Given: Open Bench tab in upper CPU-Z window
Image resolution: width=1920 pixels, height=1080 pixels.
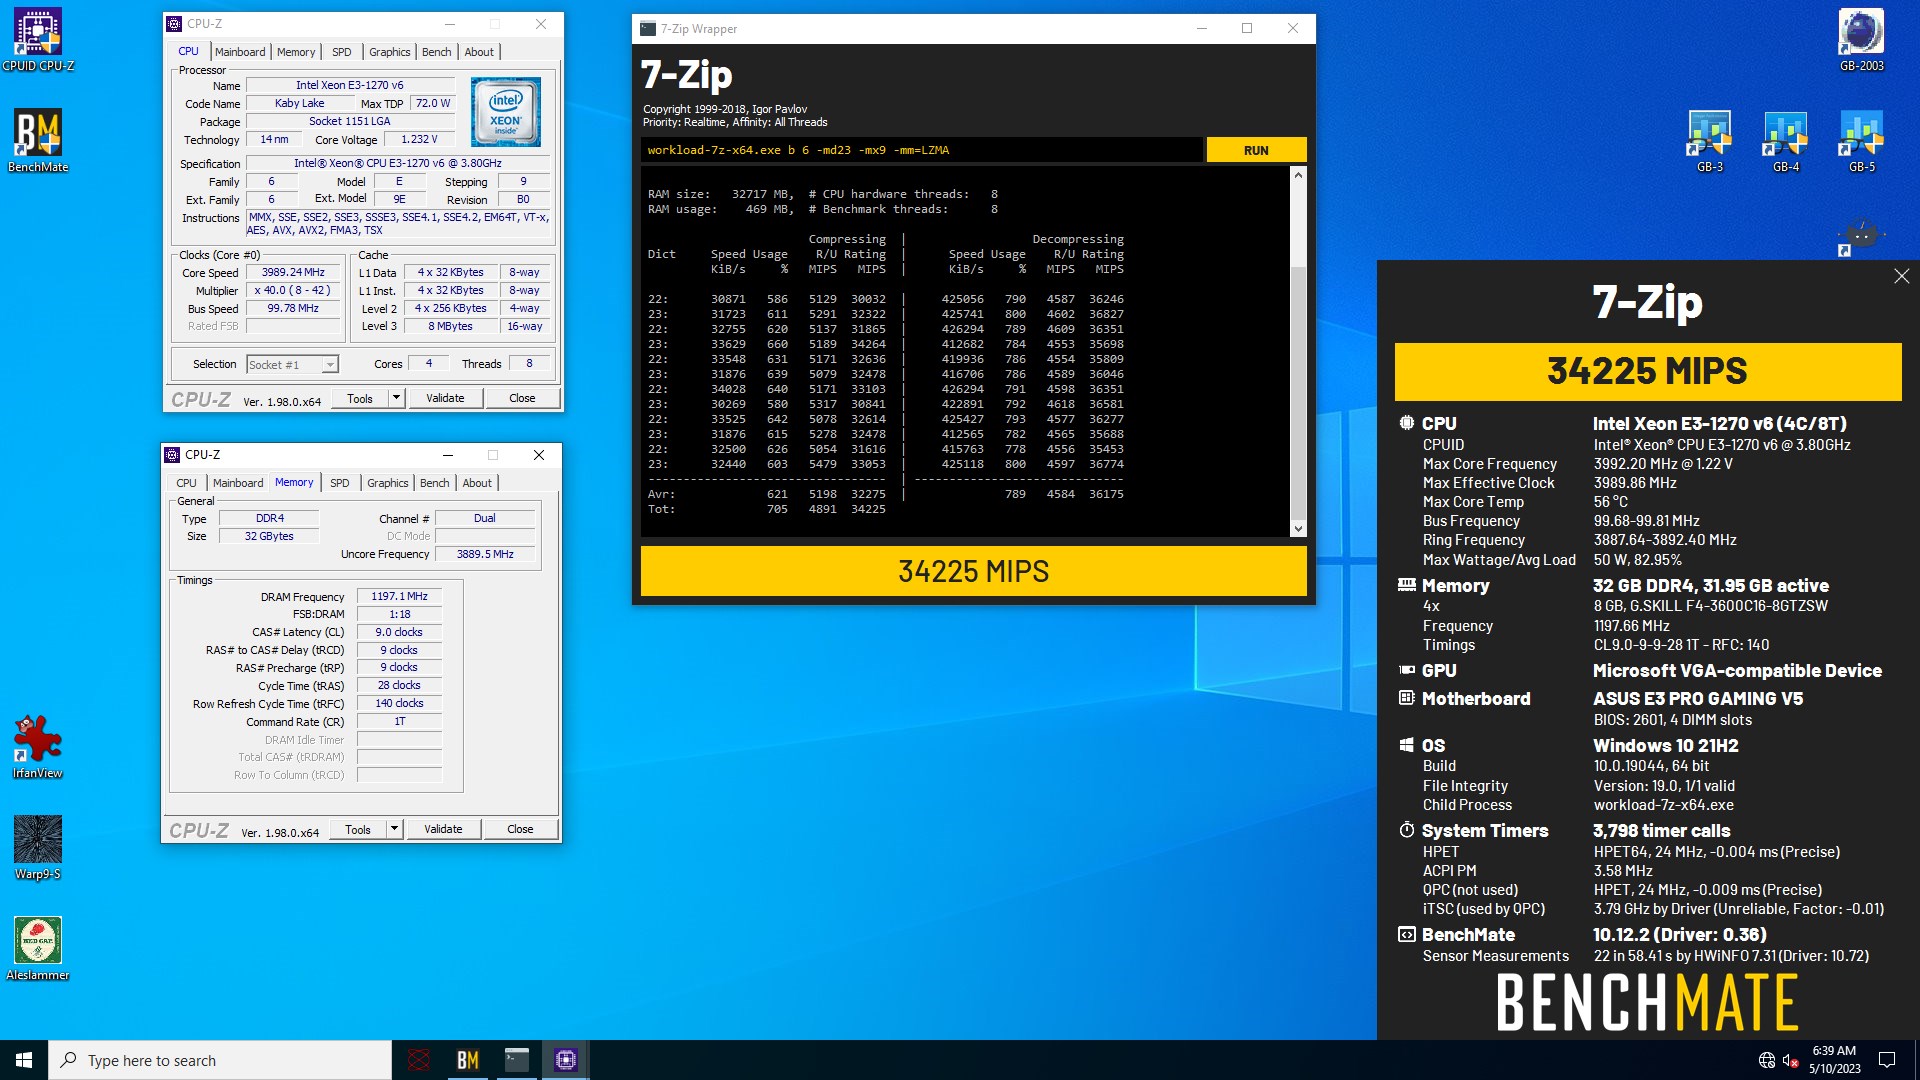Looking at the screenshot, I should coord(436,52).
